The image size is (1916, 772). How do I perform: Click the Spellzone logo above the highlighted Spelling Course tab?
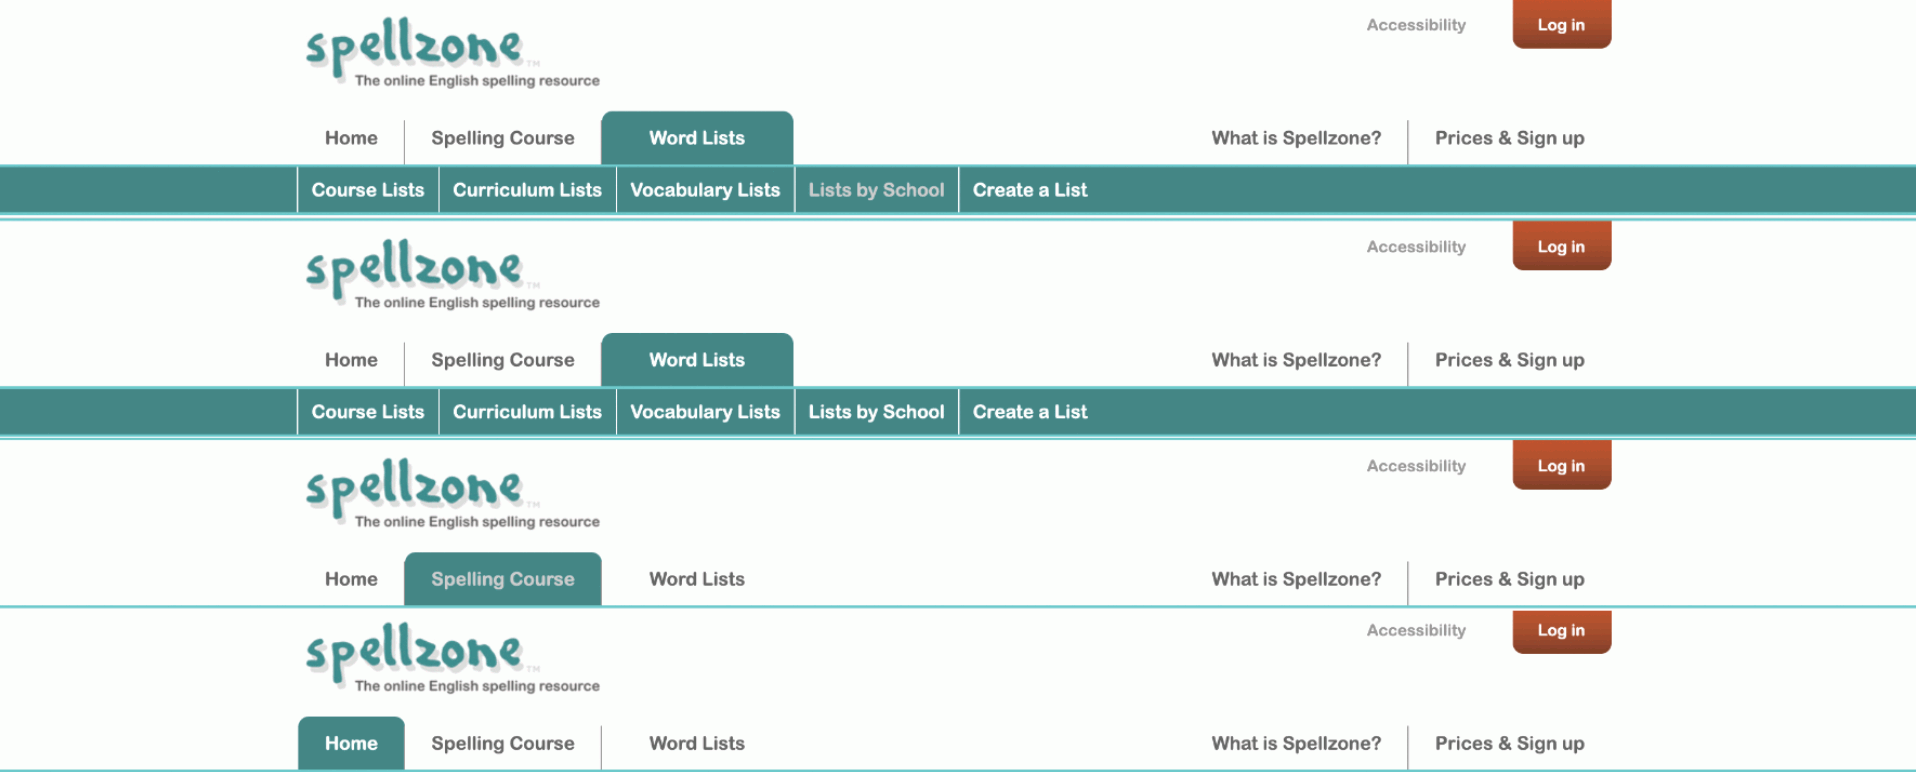pos(452,494)
